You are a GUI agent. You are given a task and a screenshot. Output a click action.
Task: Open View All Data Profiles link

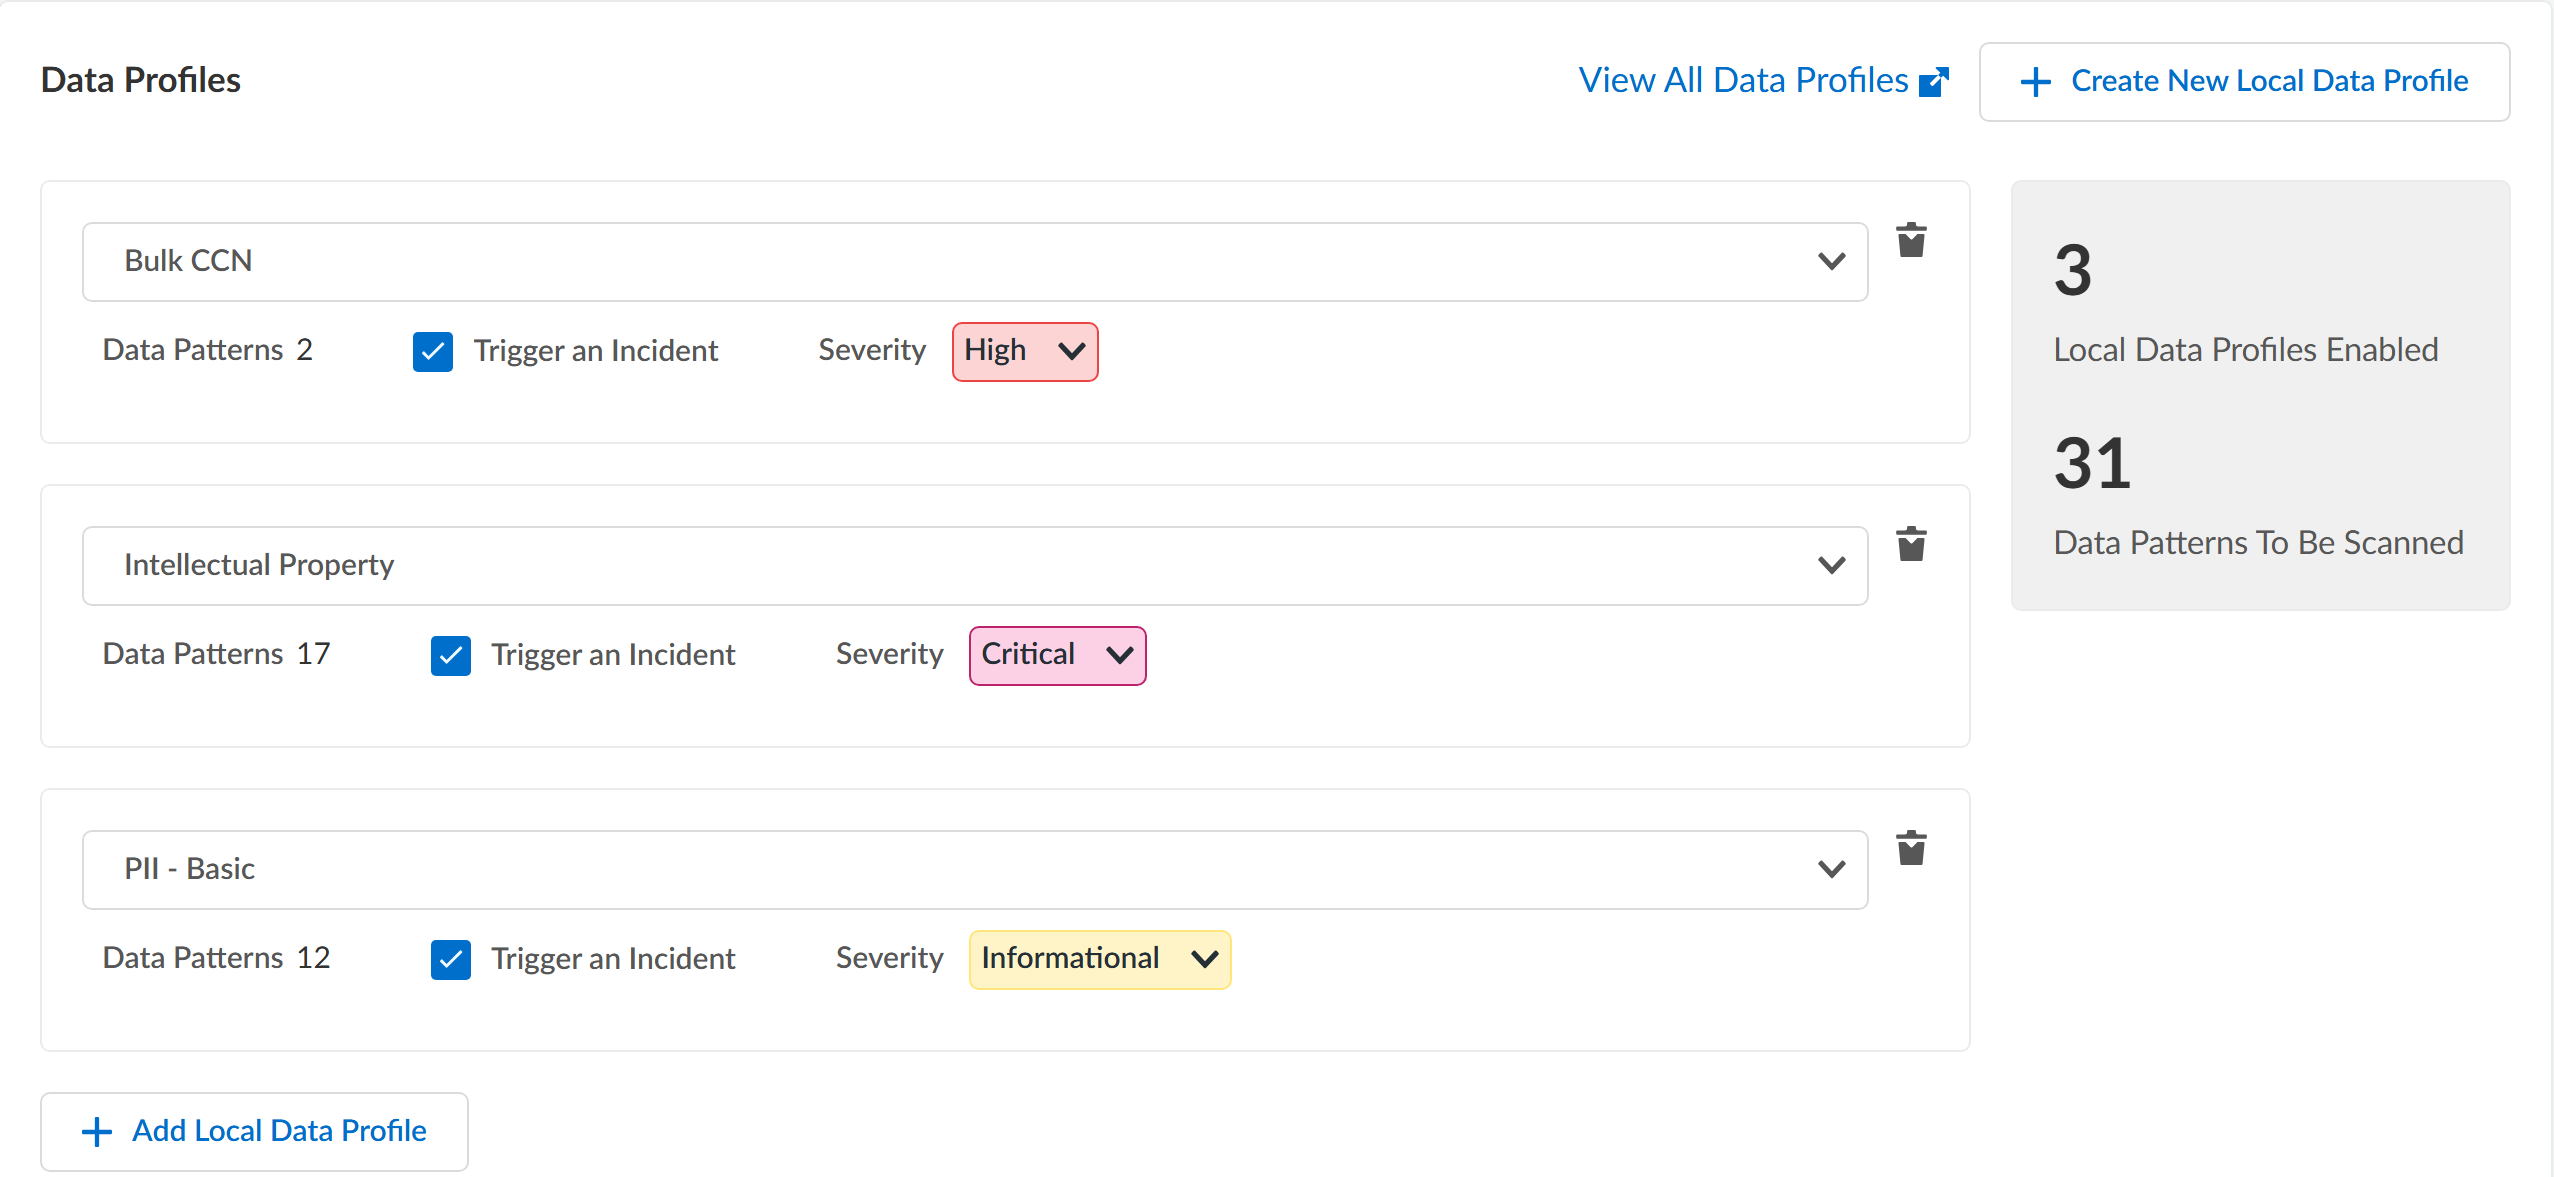pos(1743,80)
